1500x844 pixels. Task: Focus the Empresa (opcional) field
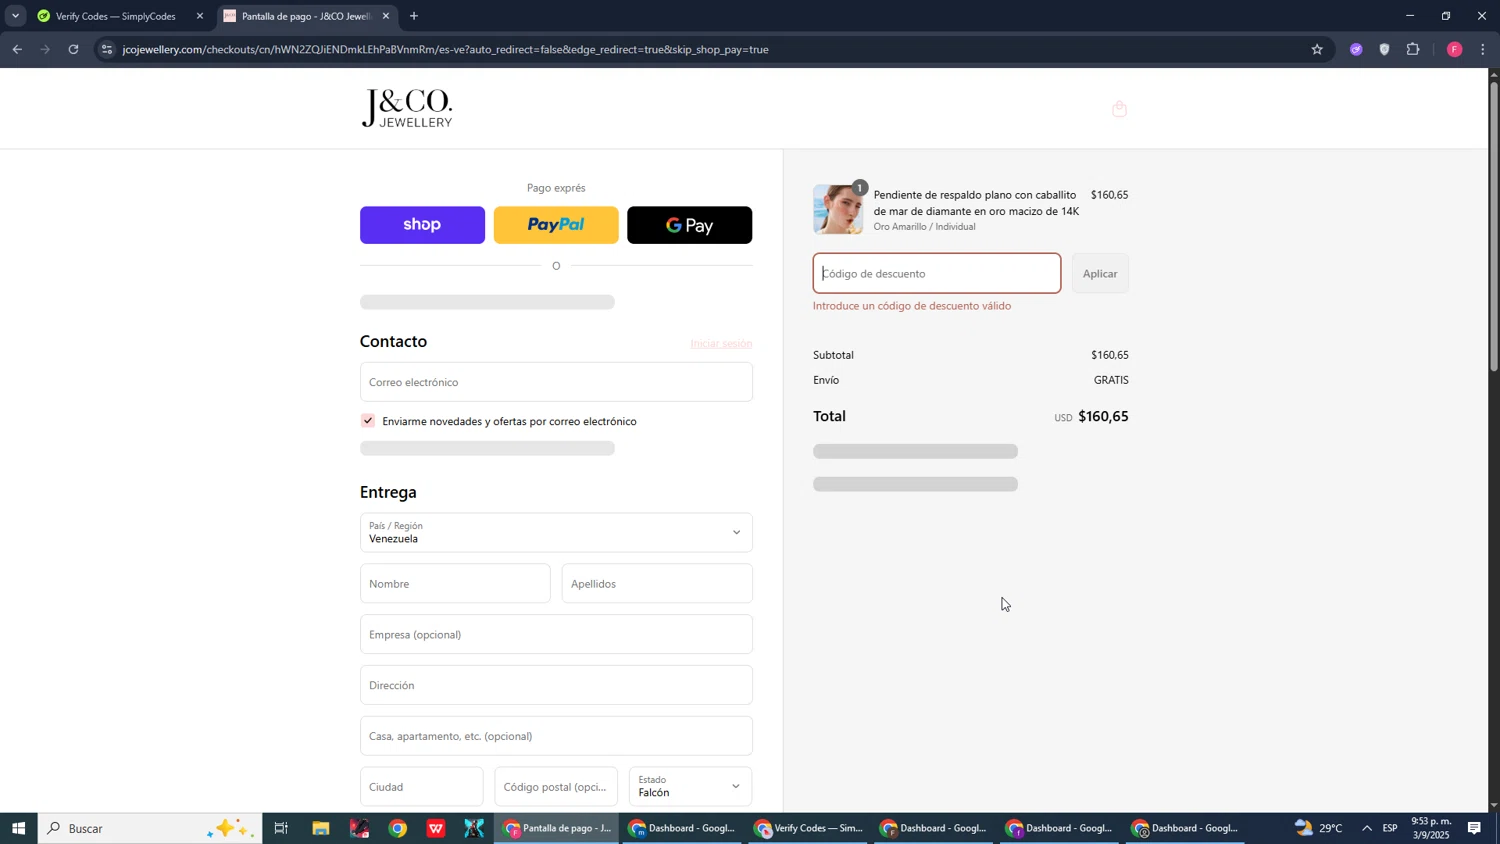pos(556,635)
